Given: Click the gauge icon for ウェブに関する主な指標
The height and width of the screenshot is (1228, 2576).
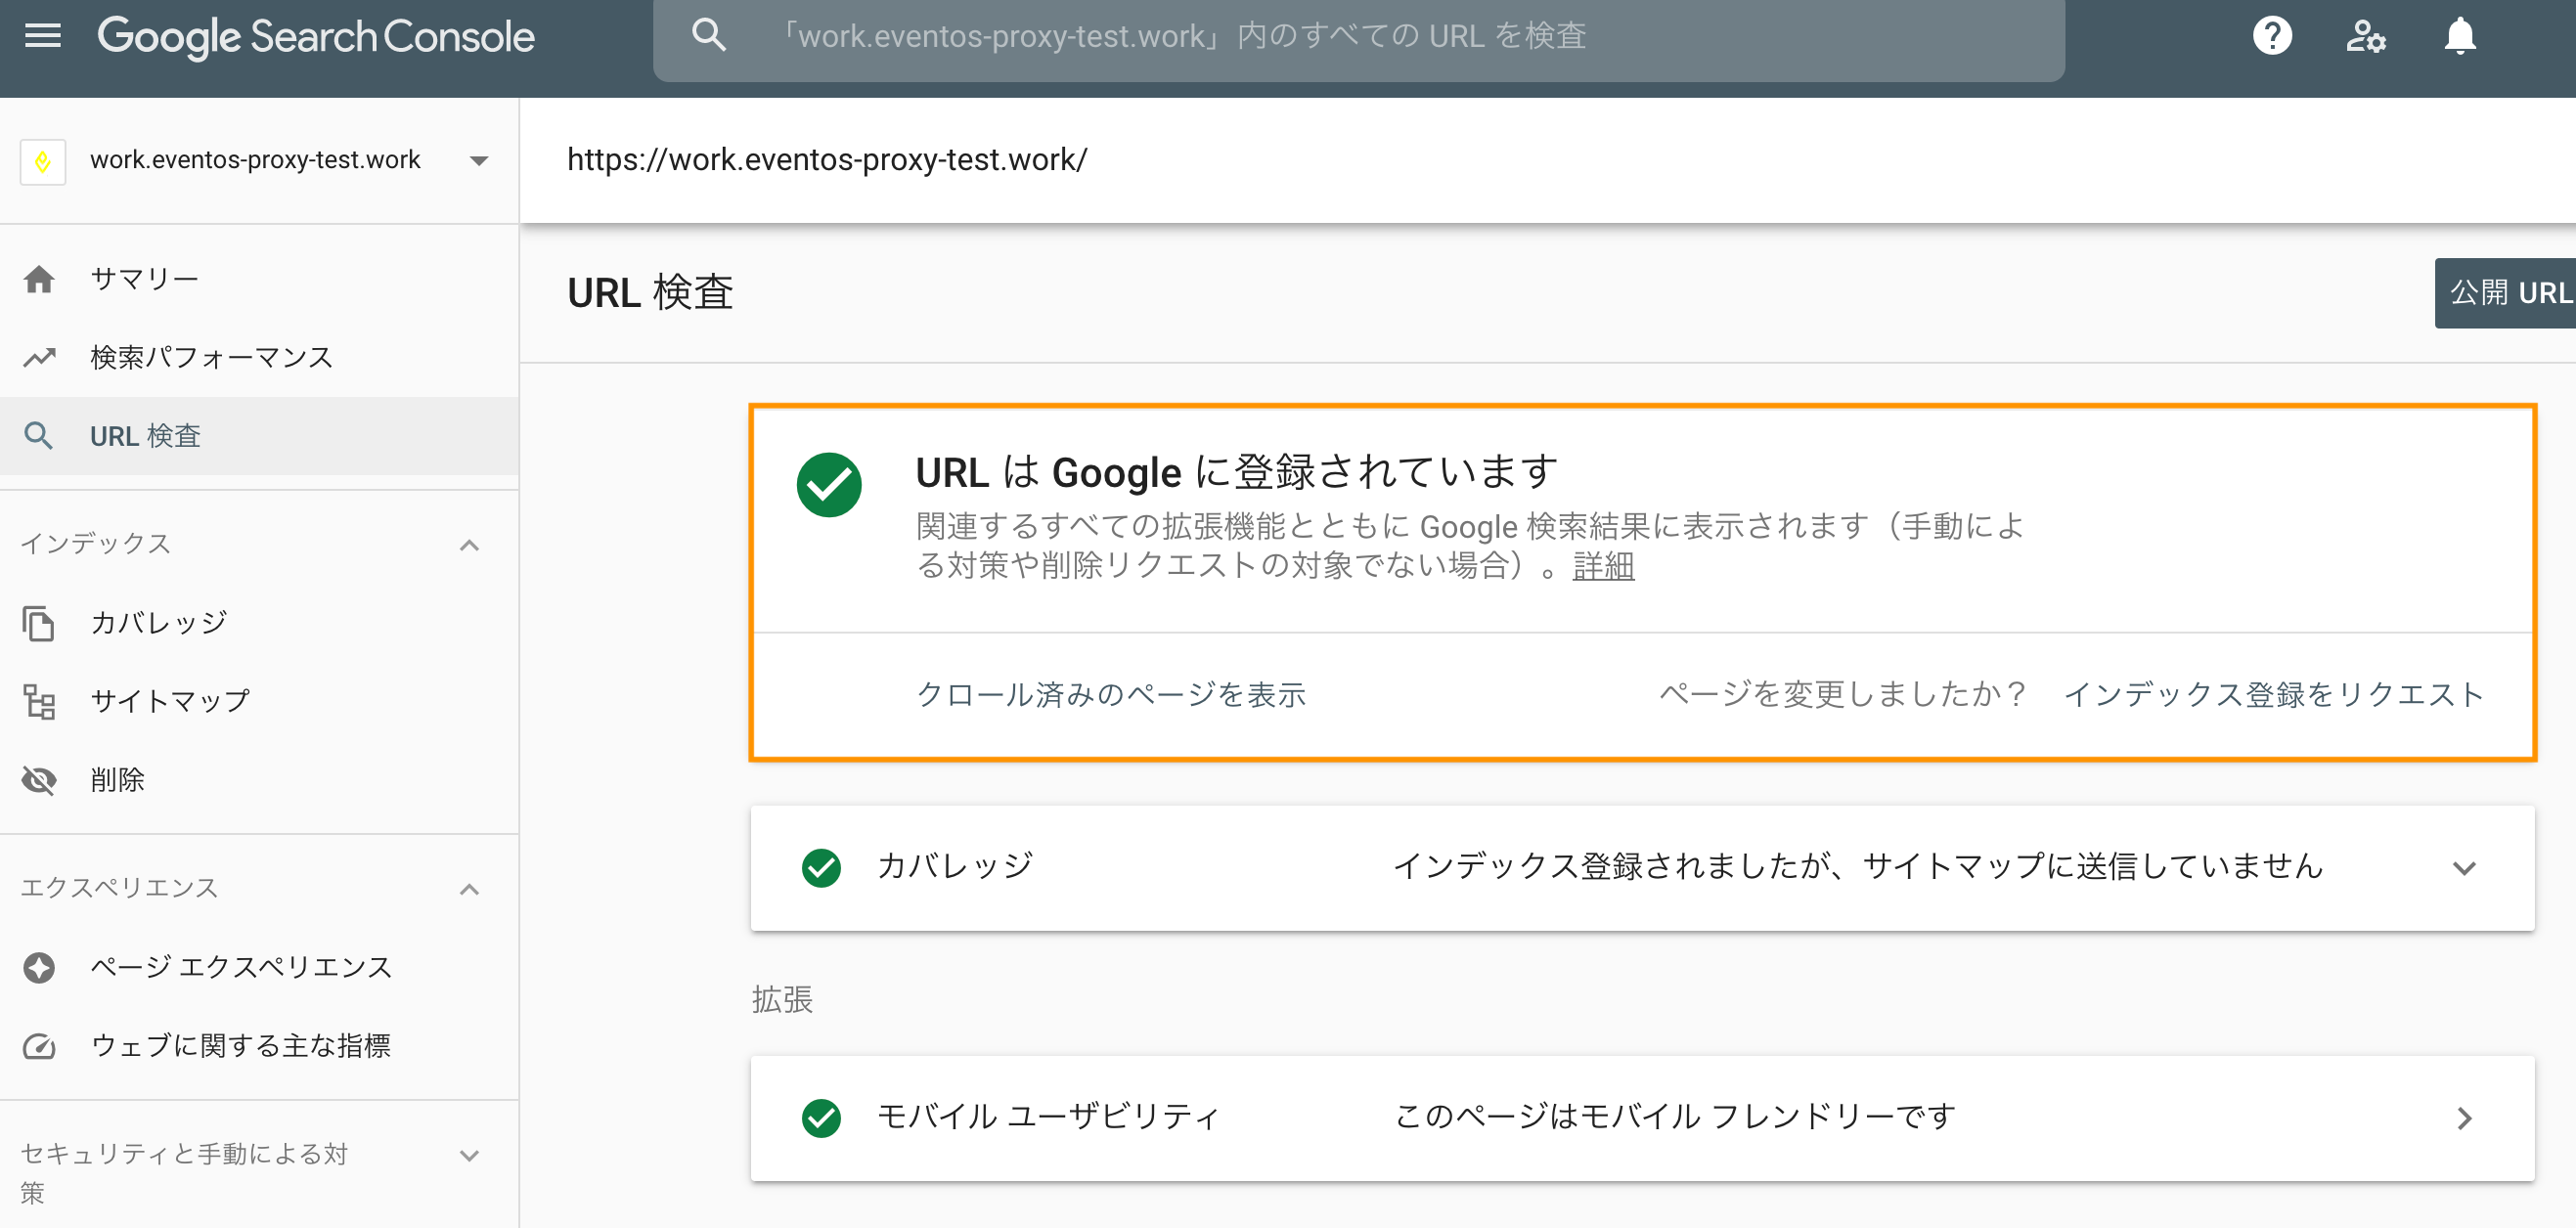Looking at the screenshot, I should point(39,1046).
